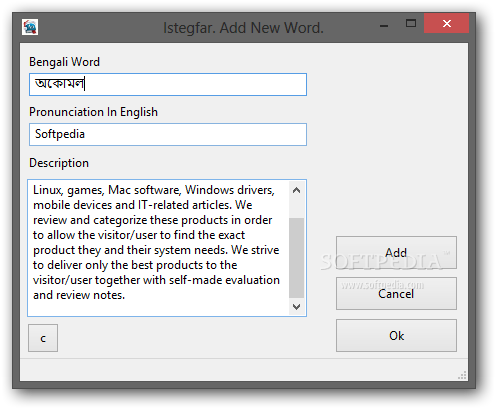
Task: Click the 'Bengali Word' label
Action: coord(64,62)
